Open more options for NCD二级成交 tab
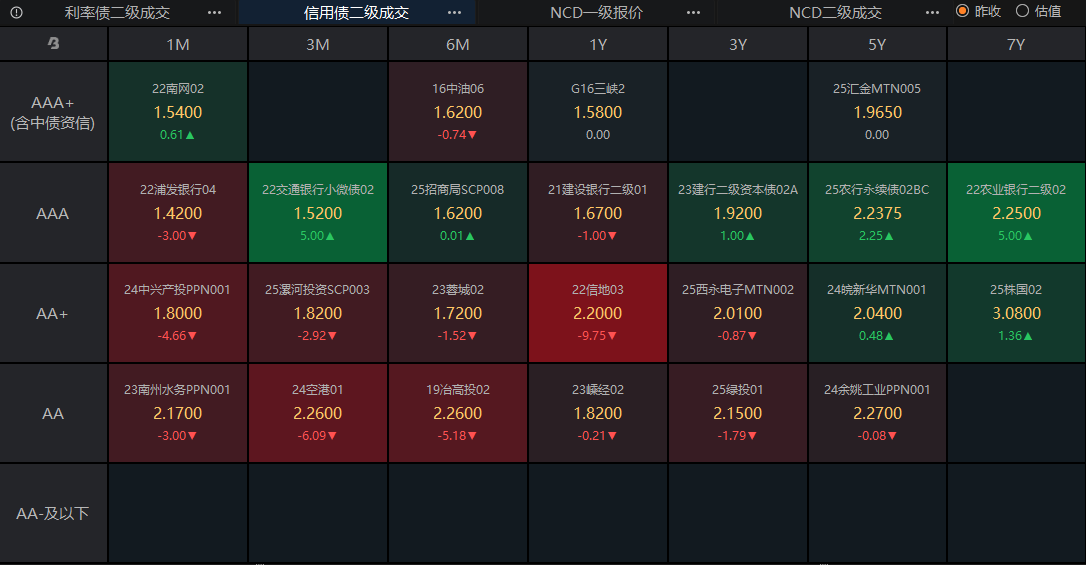Screen dimensions: 1086x565 pyautogui.click(x=933, y=12)
